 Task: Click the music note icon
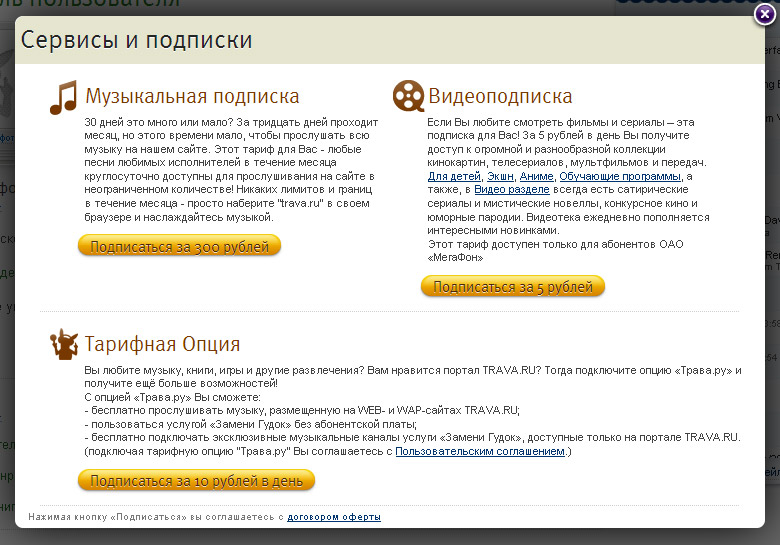pos(63,98)
